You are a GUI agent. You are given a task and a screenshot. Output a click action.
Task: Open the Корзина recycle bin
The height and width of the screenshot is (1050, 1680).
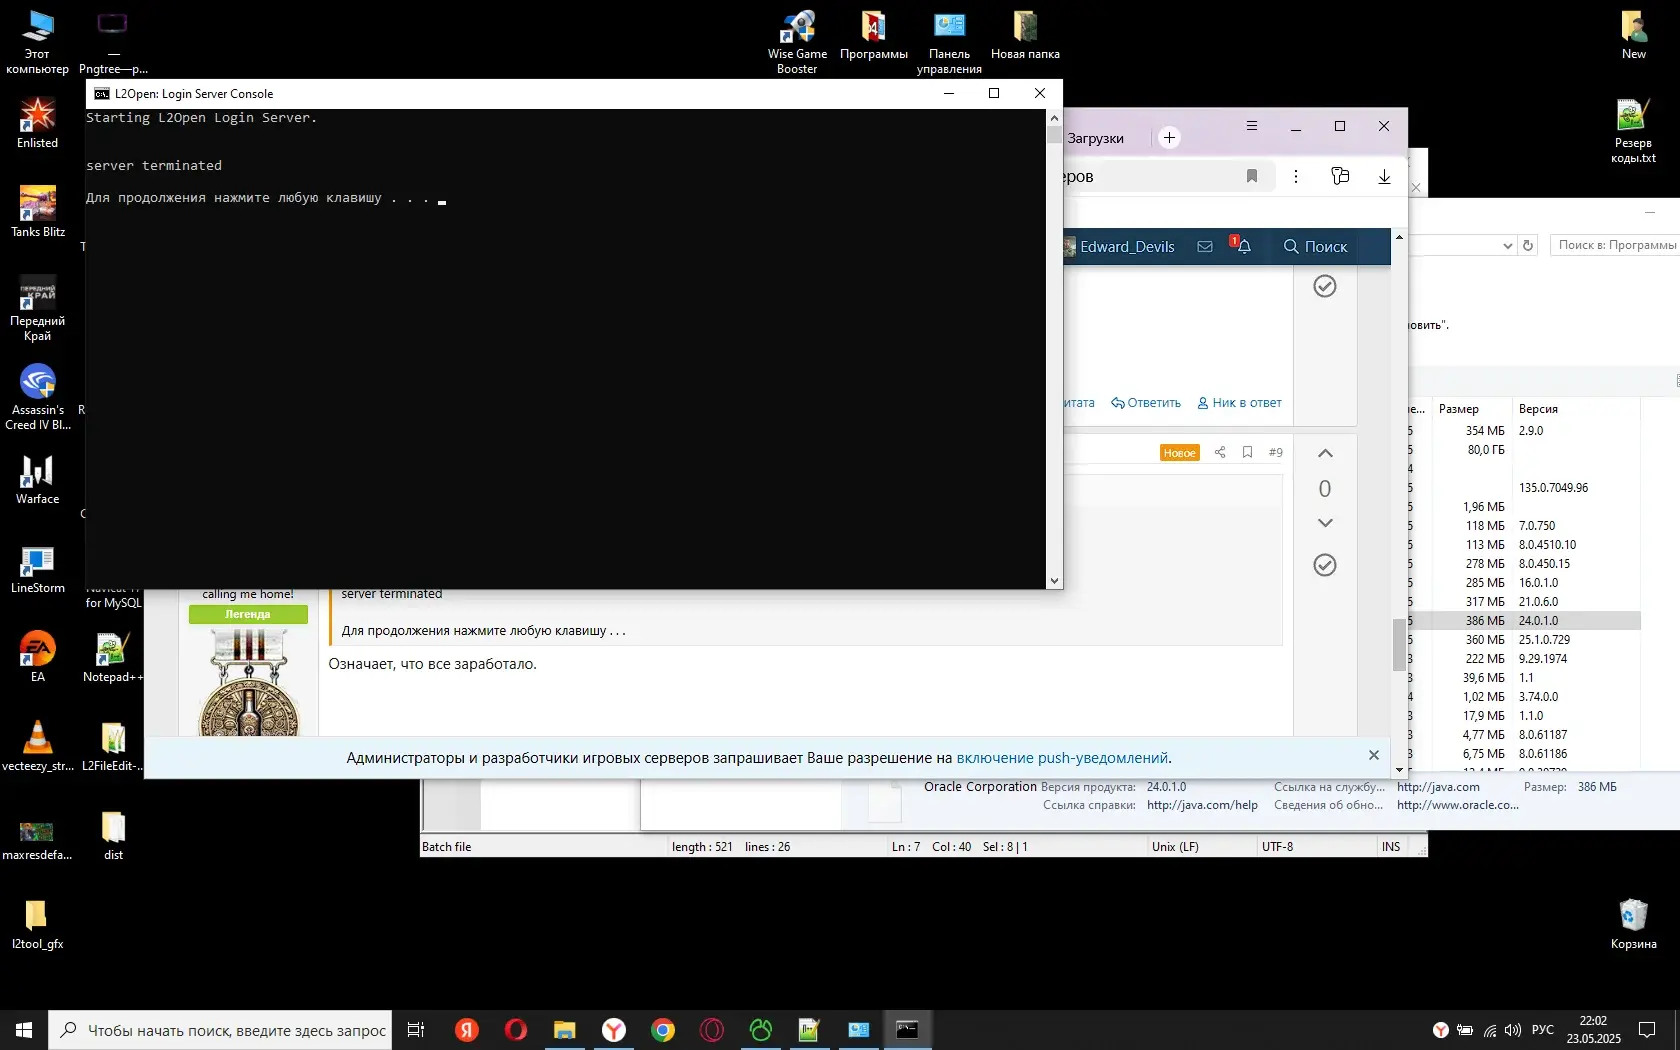tap(1633, 925)
